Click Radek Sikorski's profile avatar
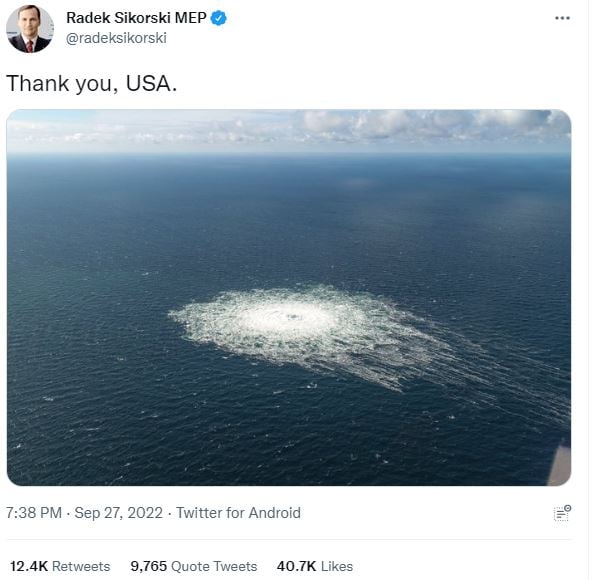 pos(30,28)
